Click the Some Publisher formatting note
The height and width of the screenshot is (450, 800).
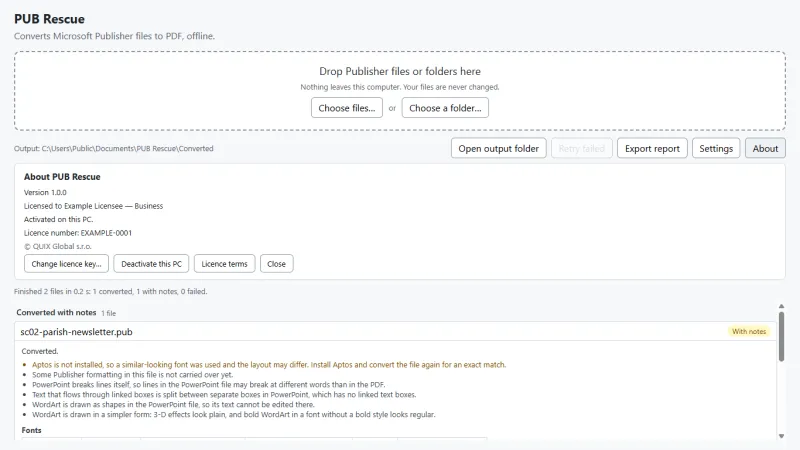click(132, 374)
